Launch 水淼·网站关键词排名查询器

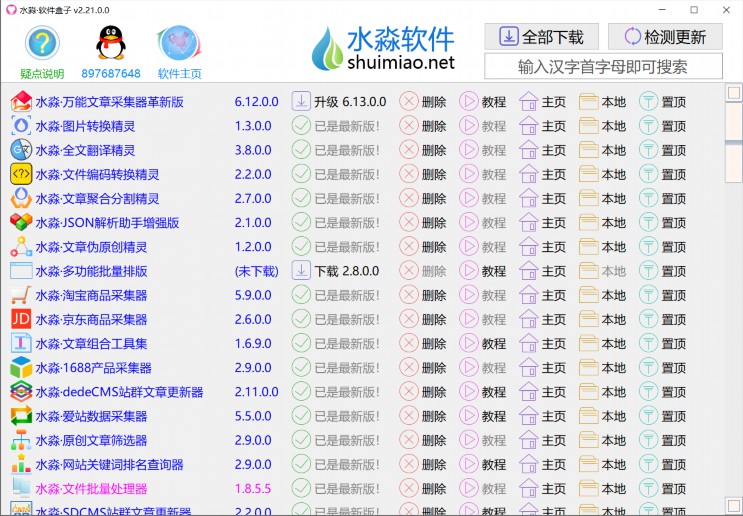pos(109,464)
